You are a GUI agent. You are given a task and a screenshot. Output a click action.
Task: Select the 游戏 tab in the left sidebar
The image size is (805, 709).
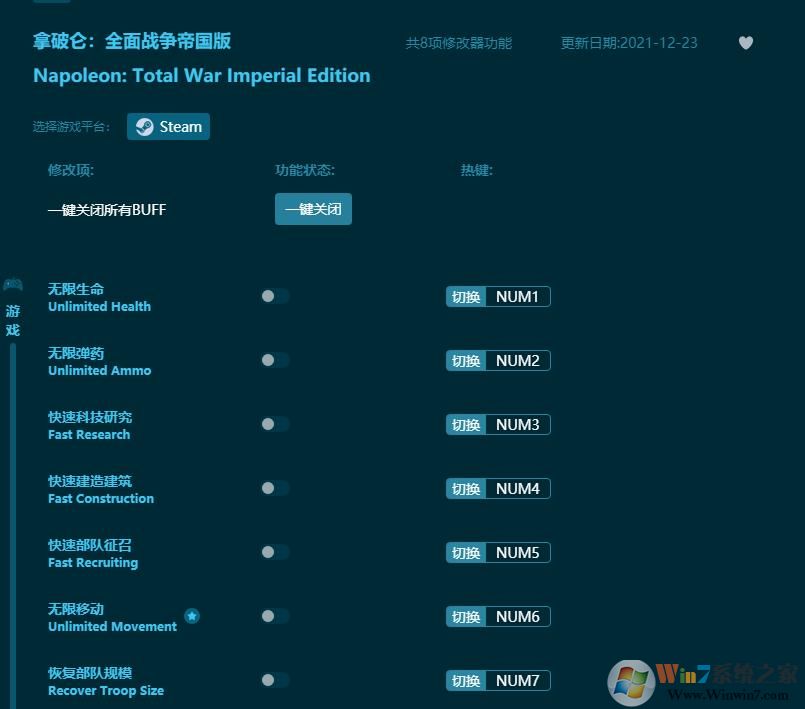13,315
